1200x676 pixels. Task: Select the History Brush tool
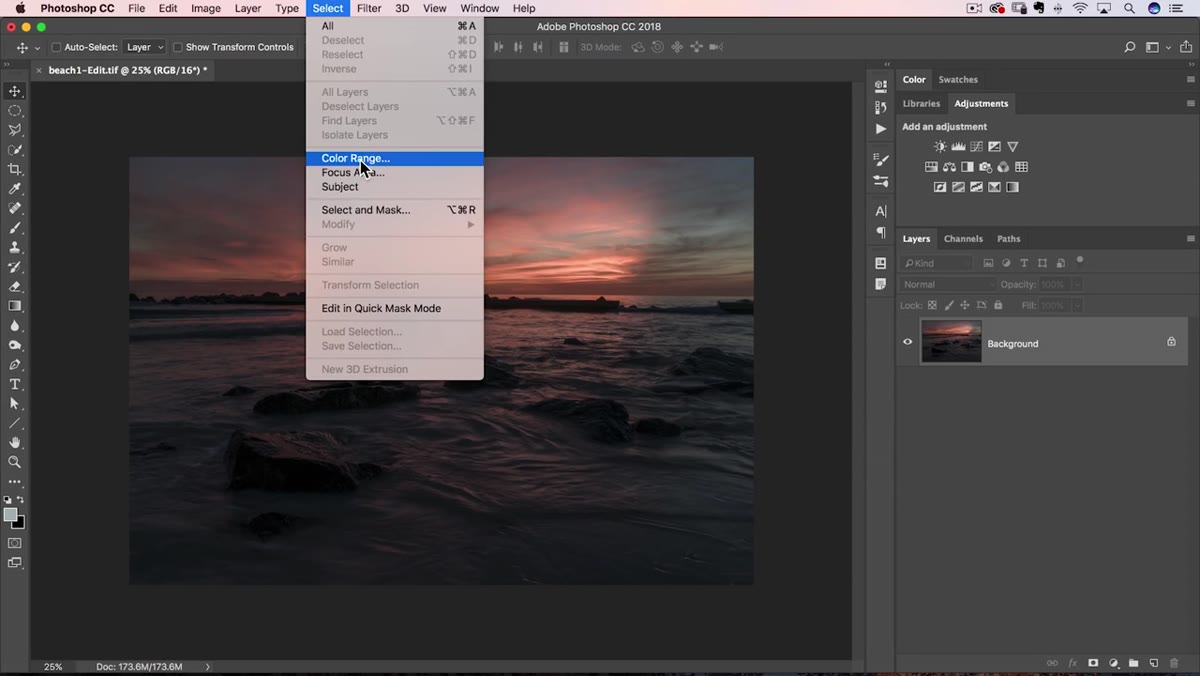click(15, 267)
